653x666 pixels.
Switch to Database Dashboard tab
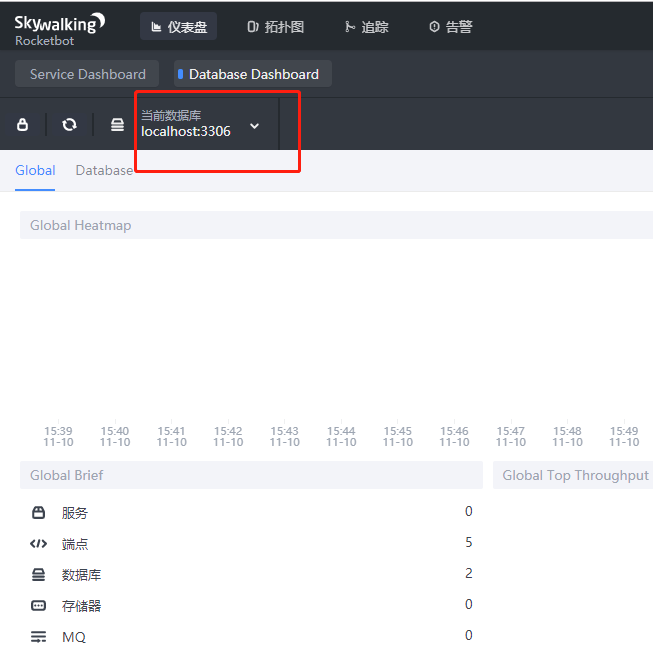(253, 74)
